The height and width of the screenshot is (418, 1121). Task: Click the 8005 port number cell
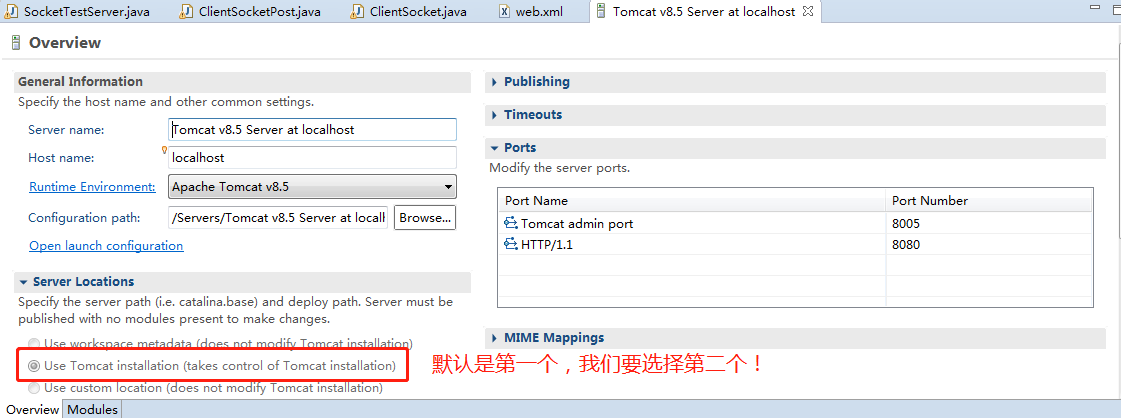pyautogui.click(x=989, y=224)
